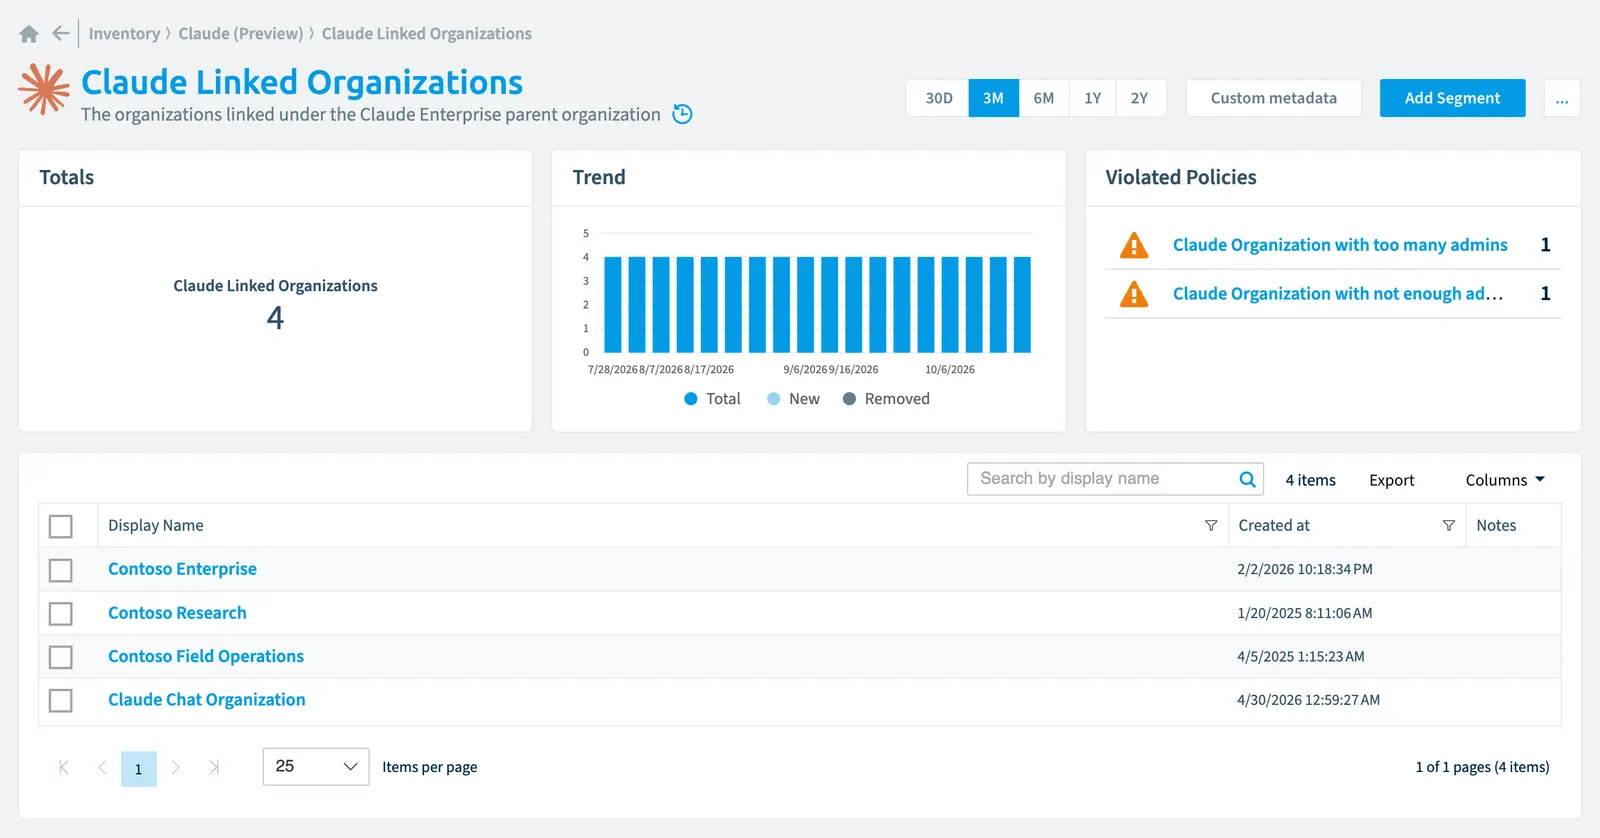
Task: Click page number 1 in pagination
Action: coord(138,768)
